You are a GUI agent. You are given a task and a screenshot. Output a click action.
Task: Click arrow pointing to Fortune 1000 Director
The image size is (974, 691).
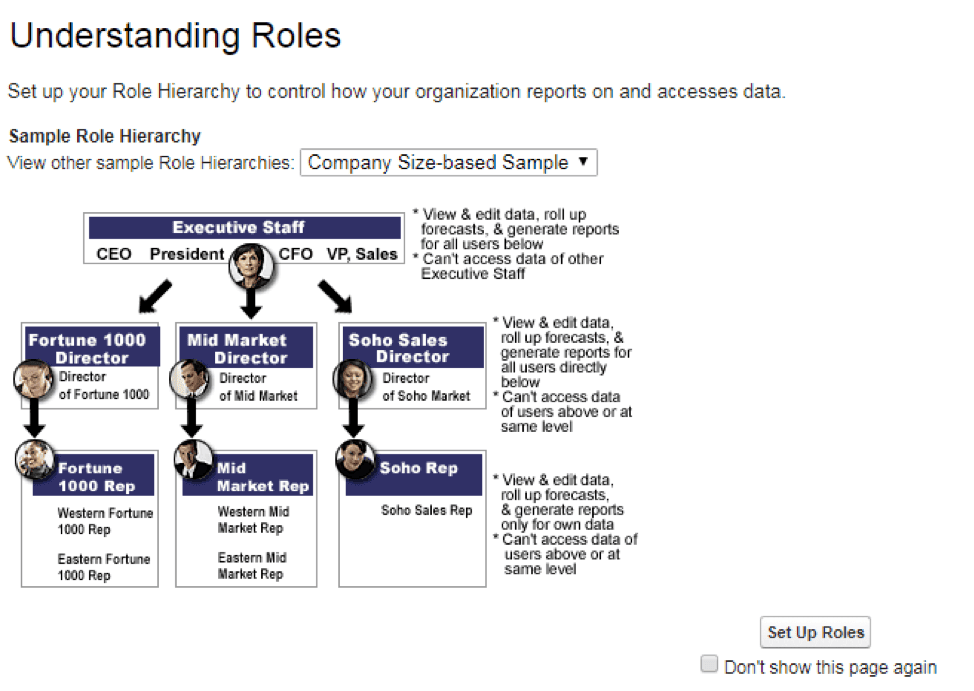click(155, 296)
